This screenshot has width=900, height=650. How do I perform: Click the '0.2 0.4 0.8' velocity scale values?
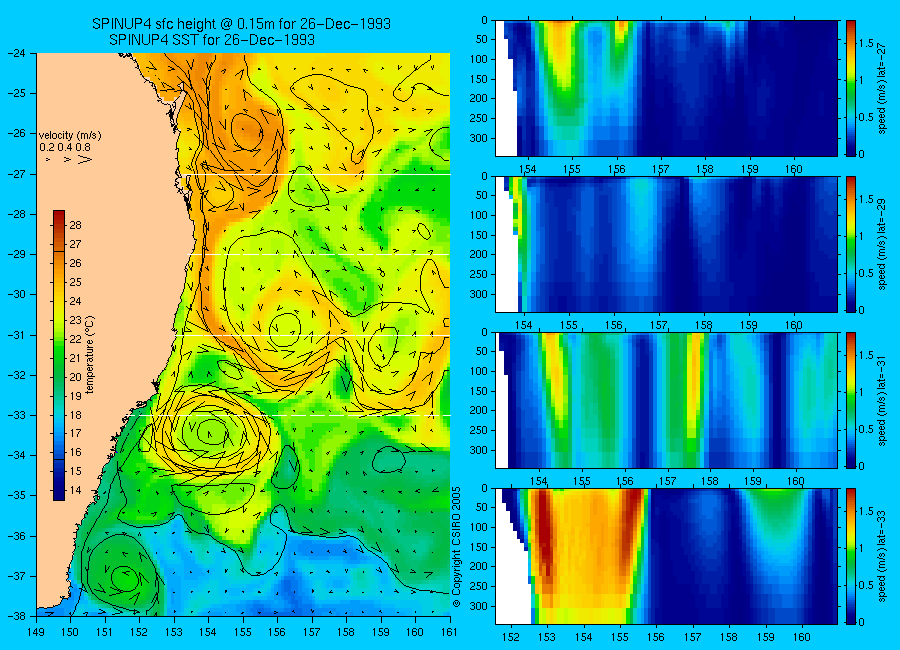(x=65, y=147)
